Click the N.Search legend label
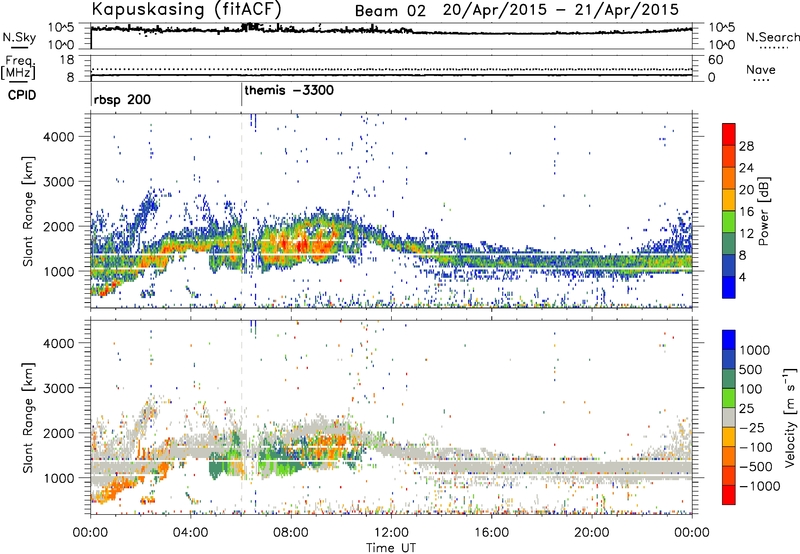 773,37
